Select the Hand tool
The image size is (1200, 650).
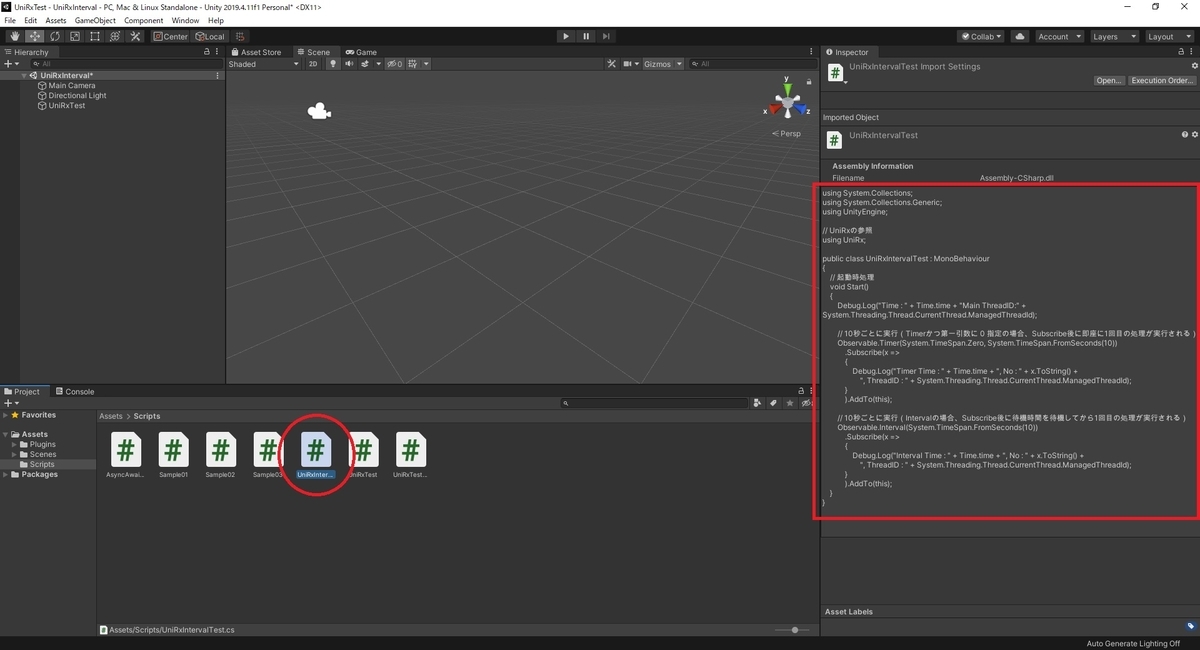(15, 36)
